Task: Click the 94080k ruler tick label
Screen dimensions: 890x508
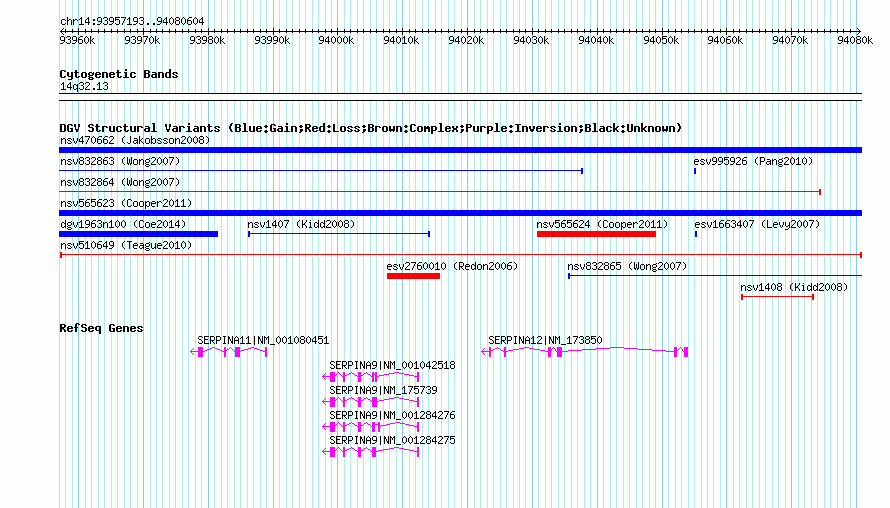Action: coord(855,40)
